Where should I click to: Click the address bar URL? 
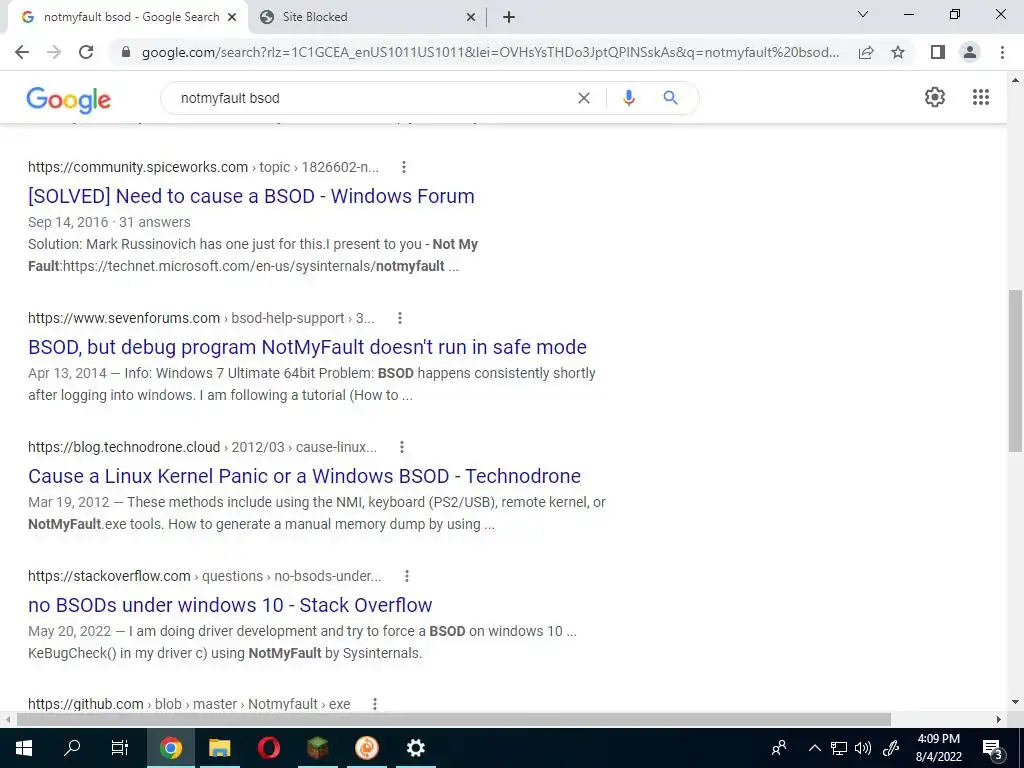point(490,52)
